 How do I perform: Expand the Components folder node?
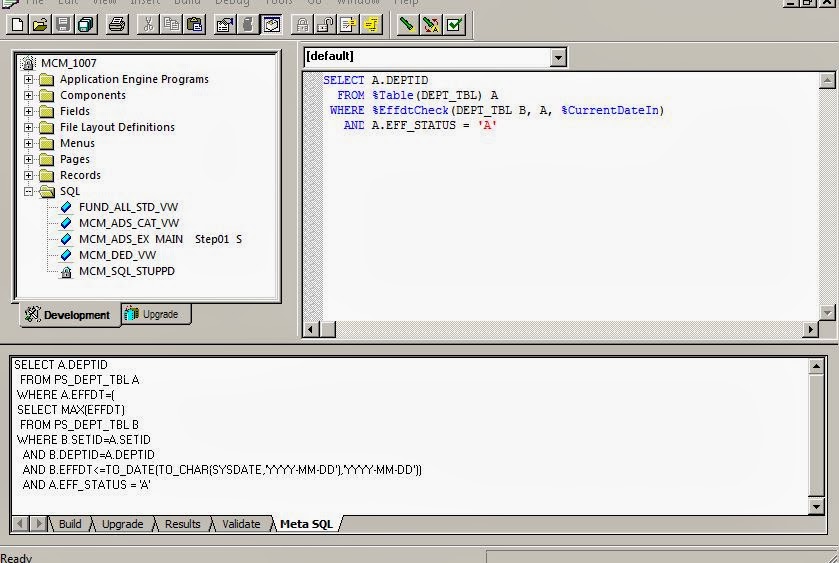[28, 95]
